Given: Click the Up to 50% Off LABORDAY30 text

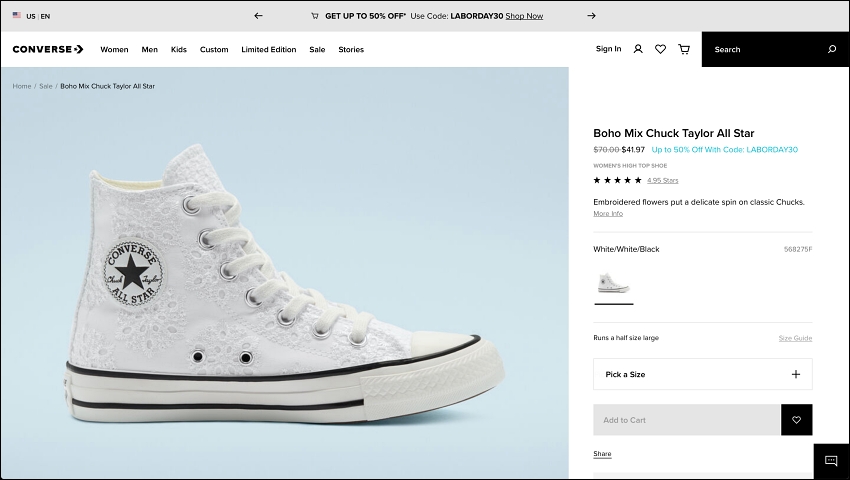Looking at the screenshot, I should pyautogui.click(x=725, y=150).
